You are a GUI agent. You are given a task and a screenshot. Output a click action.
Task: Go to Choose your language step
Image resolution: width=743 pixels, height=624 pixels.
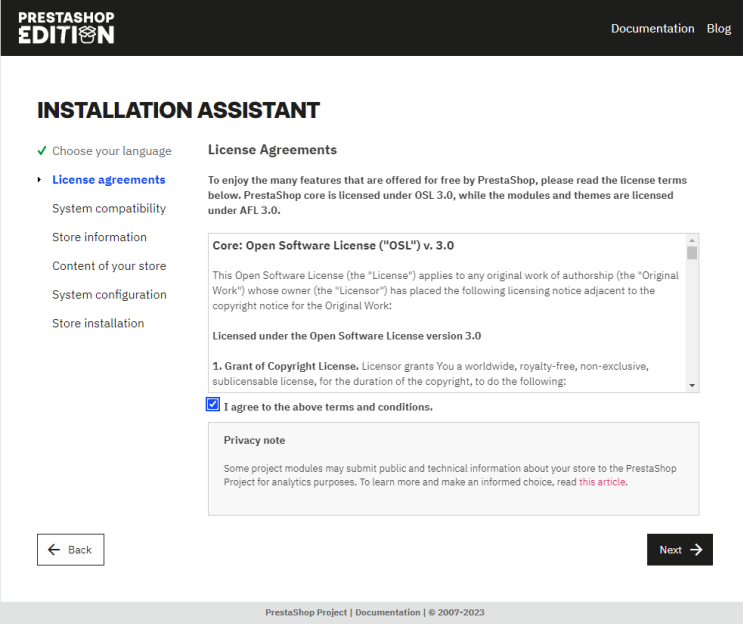111,151
